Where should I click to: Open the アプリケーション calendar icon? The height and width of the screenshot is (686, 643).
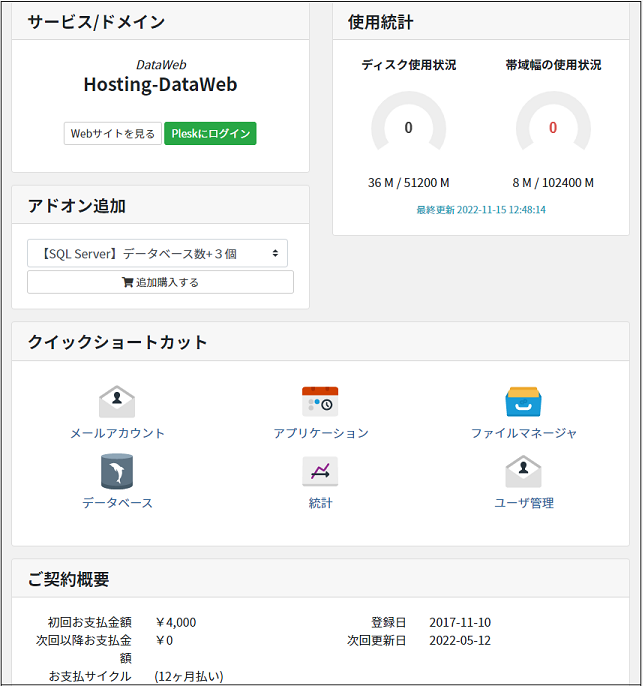coord(320,402)
